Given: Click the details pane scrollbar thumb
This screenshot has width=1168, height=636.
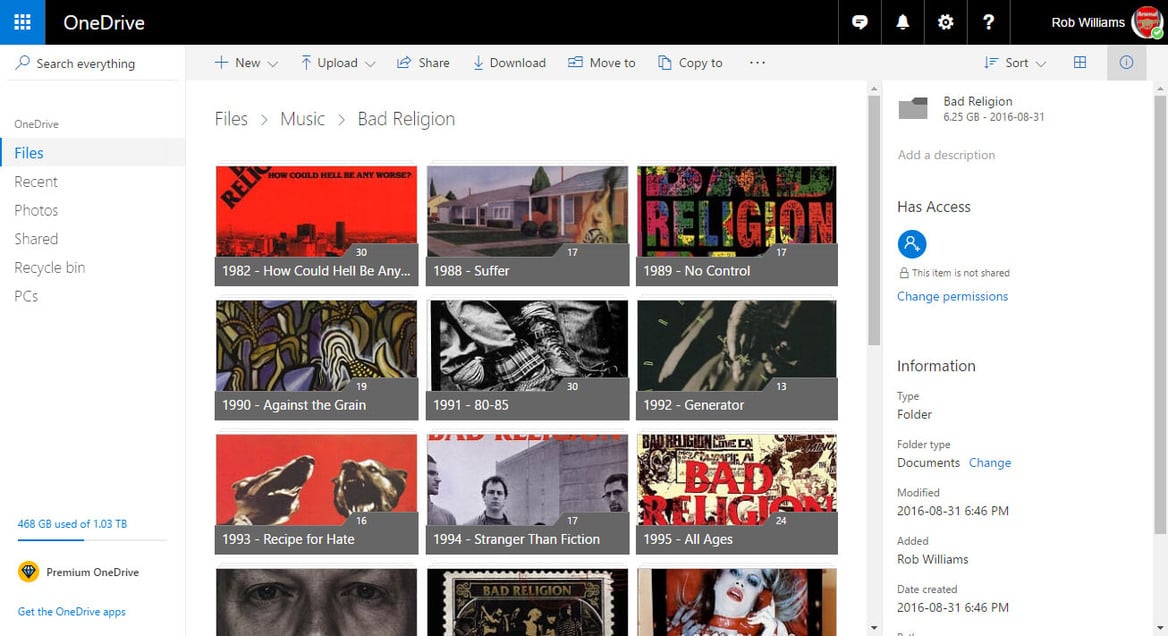Looking at the screenshot, I should pyautogui.click(x=1160, y=314).
